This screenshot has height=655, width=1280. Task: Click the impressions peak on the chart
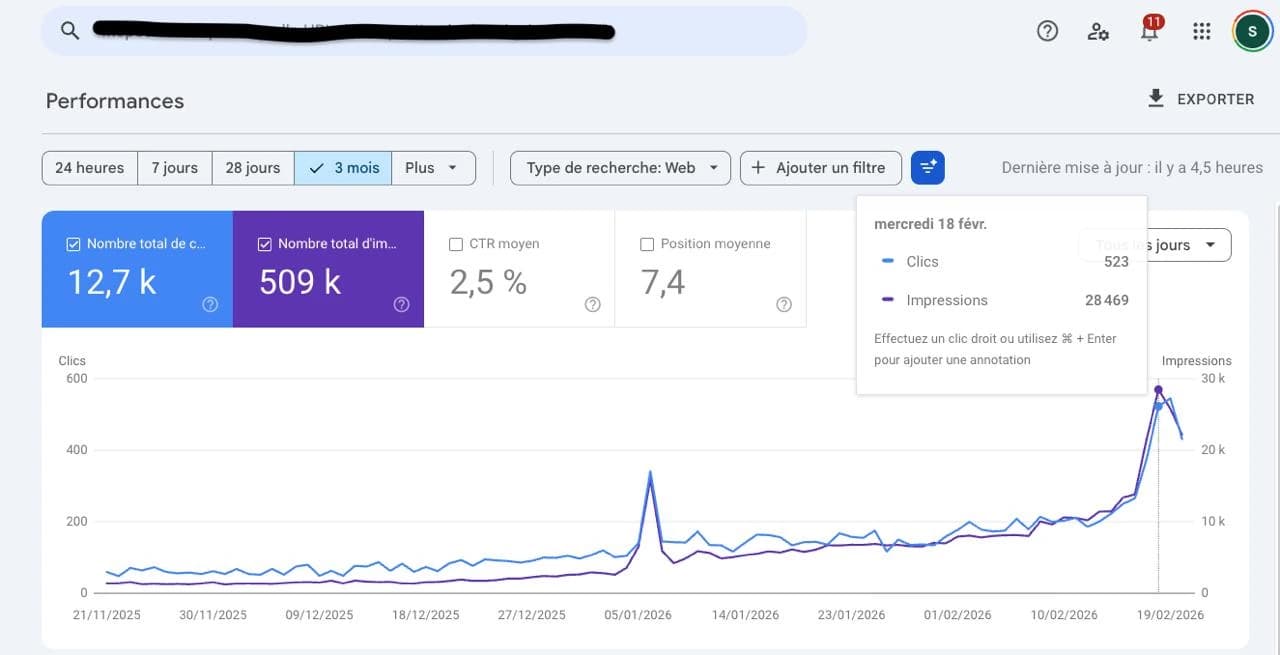1158,390
